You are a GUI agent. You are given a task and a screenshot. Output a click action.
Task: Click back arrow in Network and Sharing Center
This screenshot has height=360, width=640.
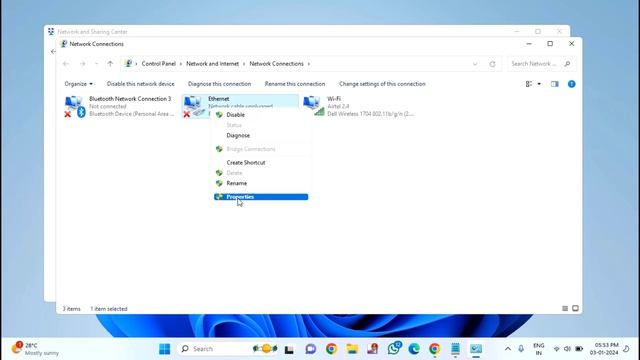53,51
